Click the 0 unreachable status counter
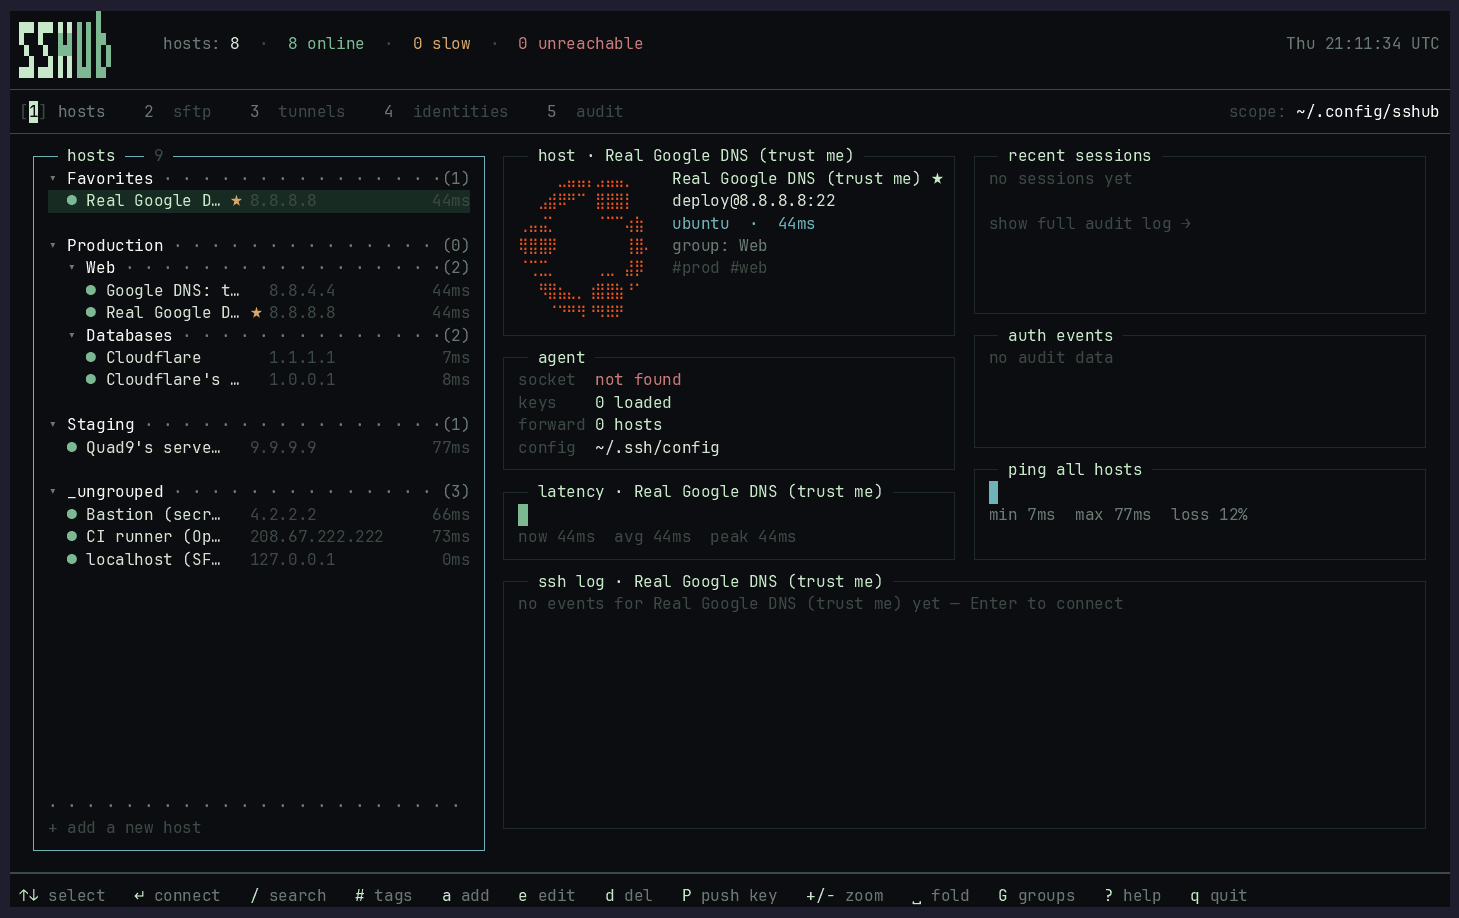This screenshot has height=918, width=1459. (x=581, y=44)
